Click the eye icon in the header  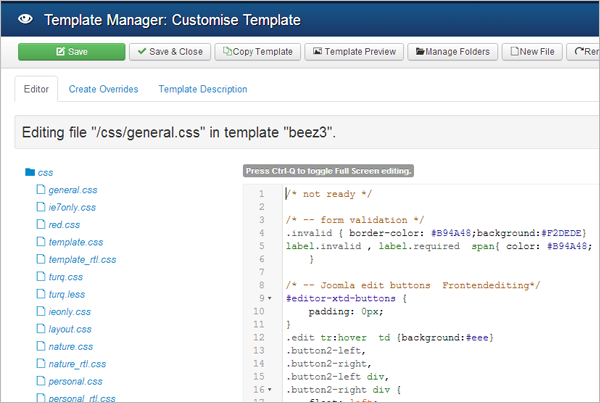pyautogui.click(x=24, y=18)
